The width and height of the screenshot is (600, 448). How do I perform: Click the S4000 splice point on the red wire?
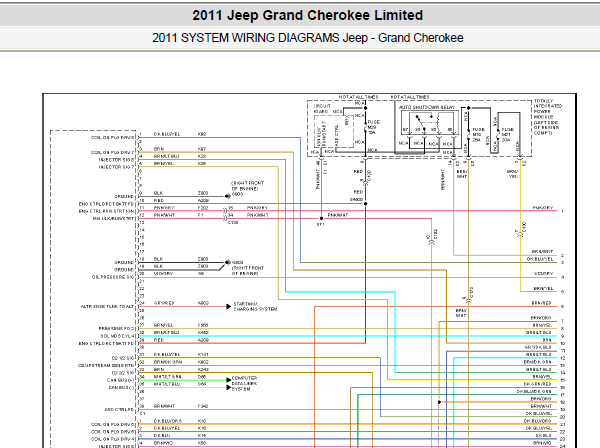365,204
